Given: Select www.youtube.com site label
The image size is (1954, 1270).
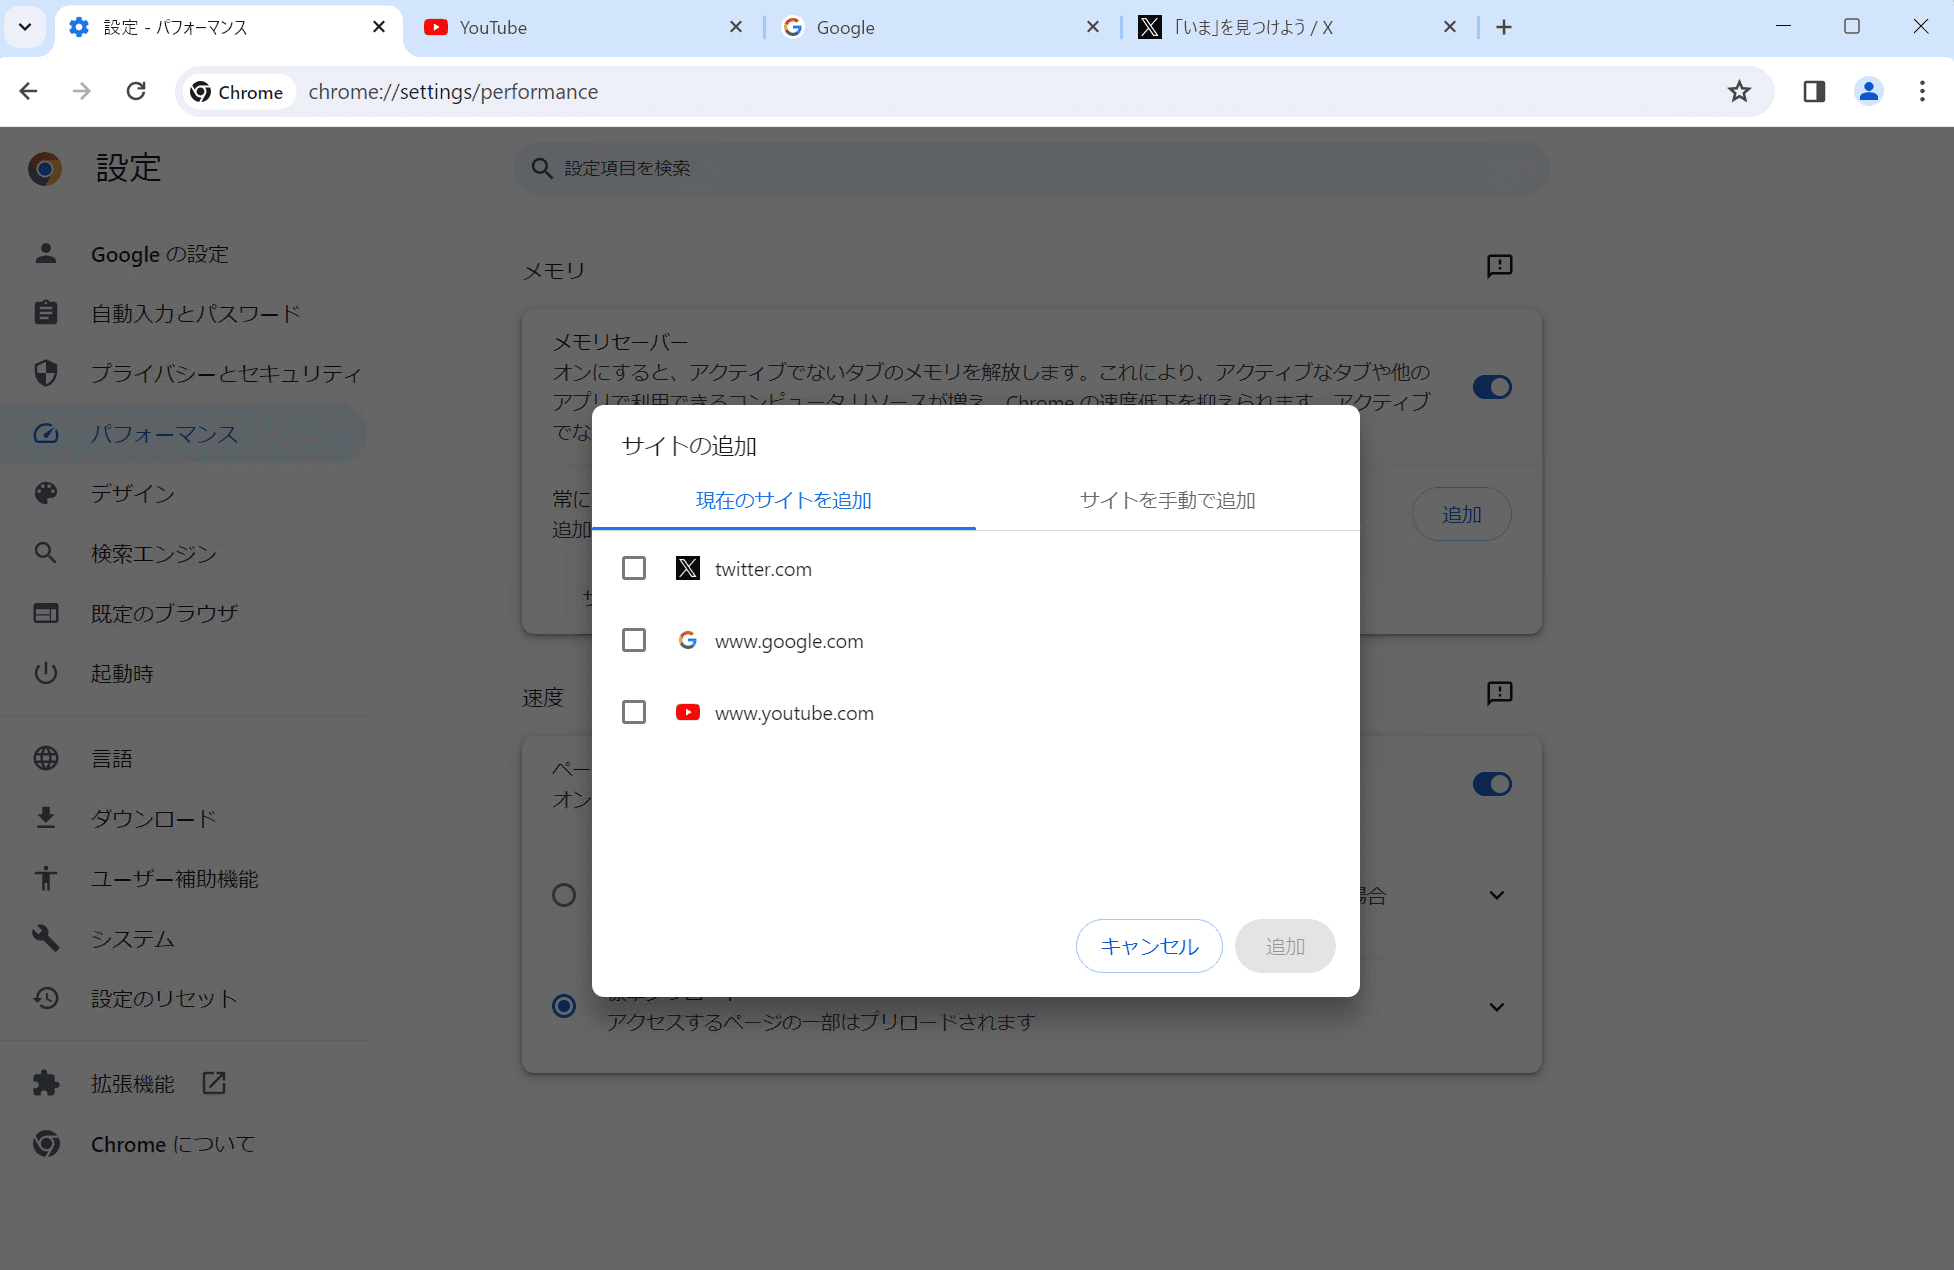Looking at the screenshot, I should coord(794,713).
